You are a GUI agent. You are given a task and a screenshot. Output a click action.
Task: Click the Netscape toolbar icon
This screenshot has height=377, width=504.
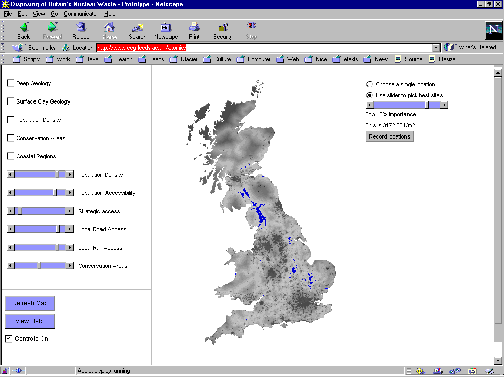point(166,27)
